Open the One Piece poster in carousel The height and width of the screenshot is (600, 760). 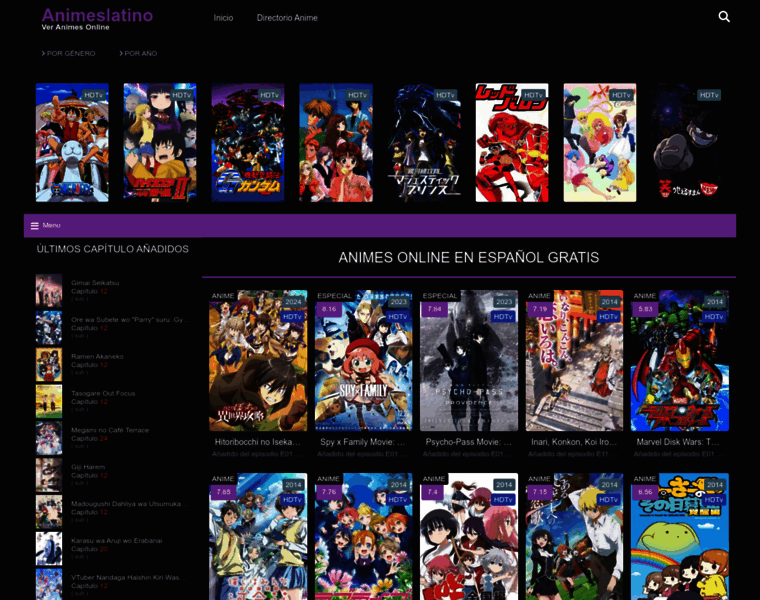coord(72,142)
